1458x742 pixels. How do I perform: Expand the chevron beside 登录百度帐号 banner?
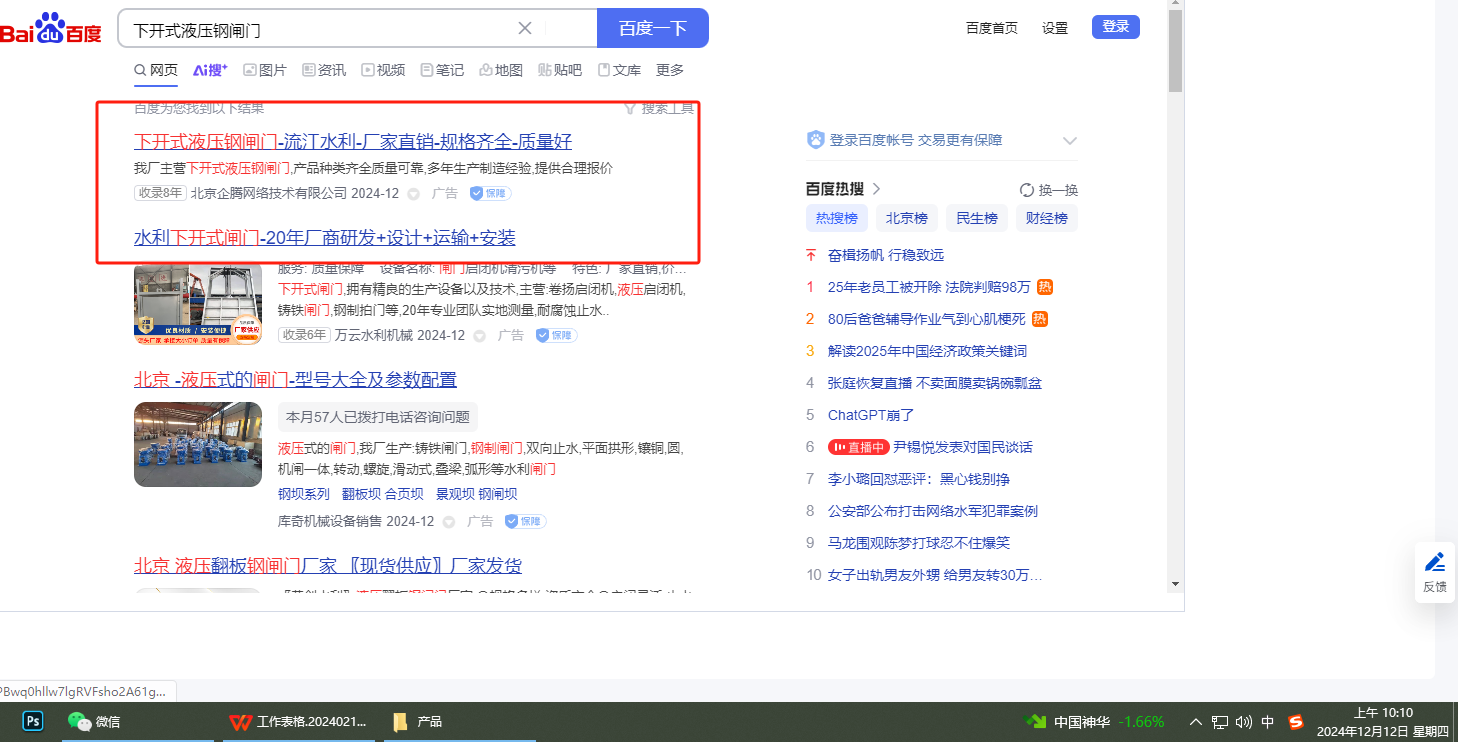pos(1069,141)
